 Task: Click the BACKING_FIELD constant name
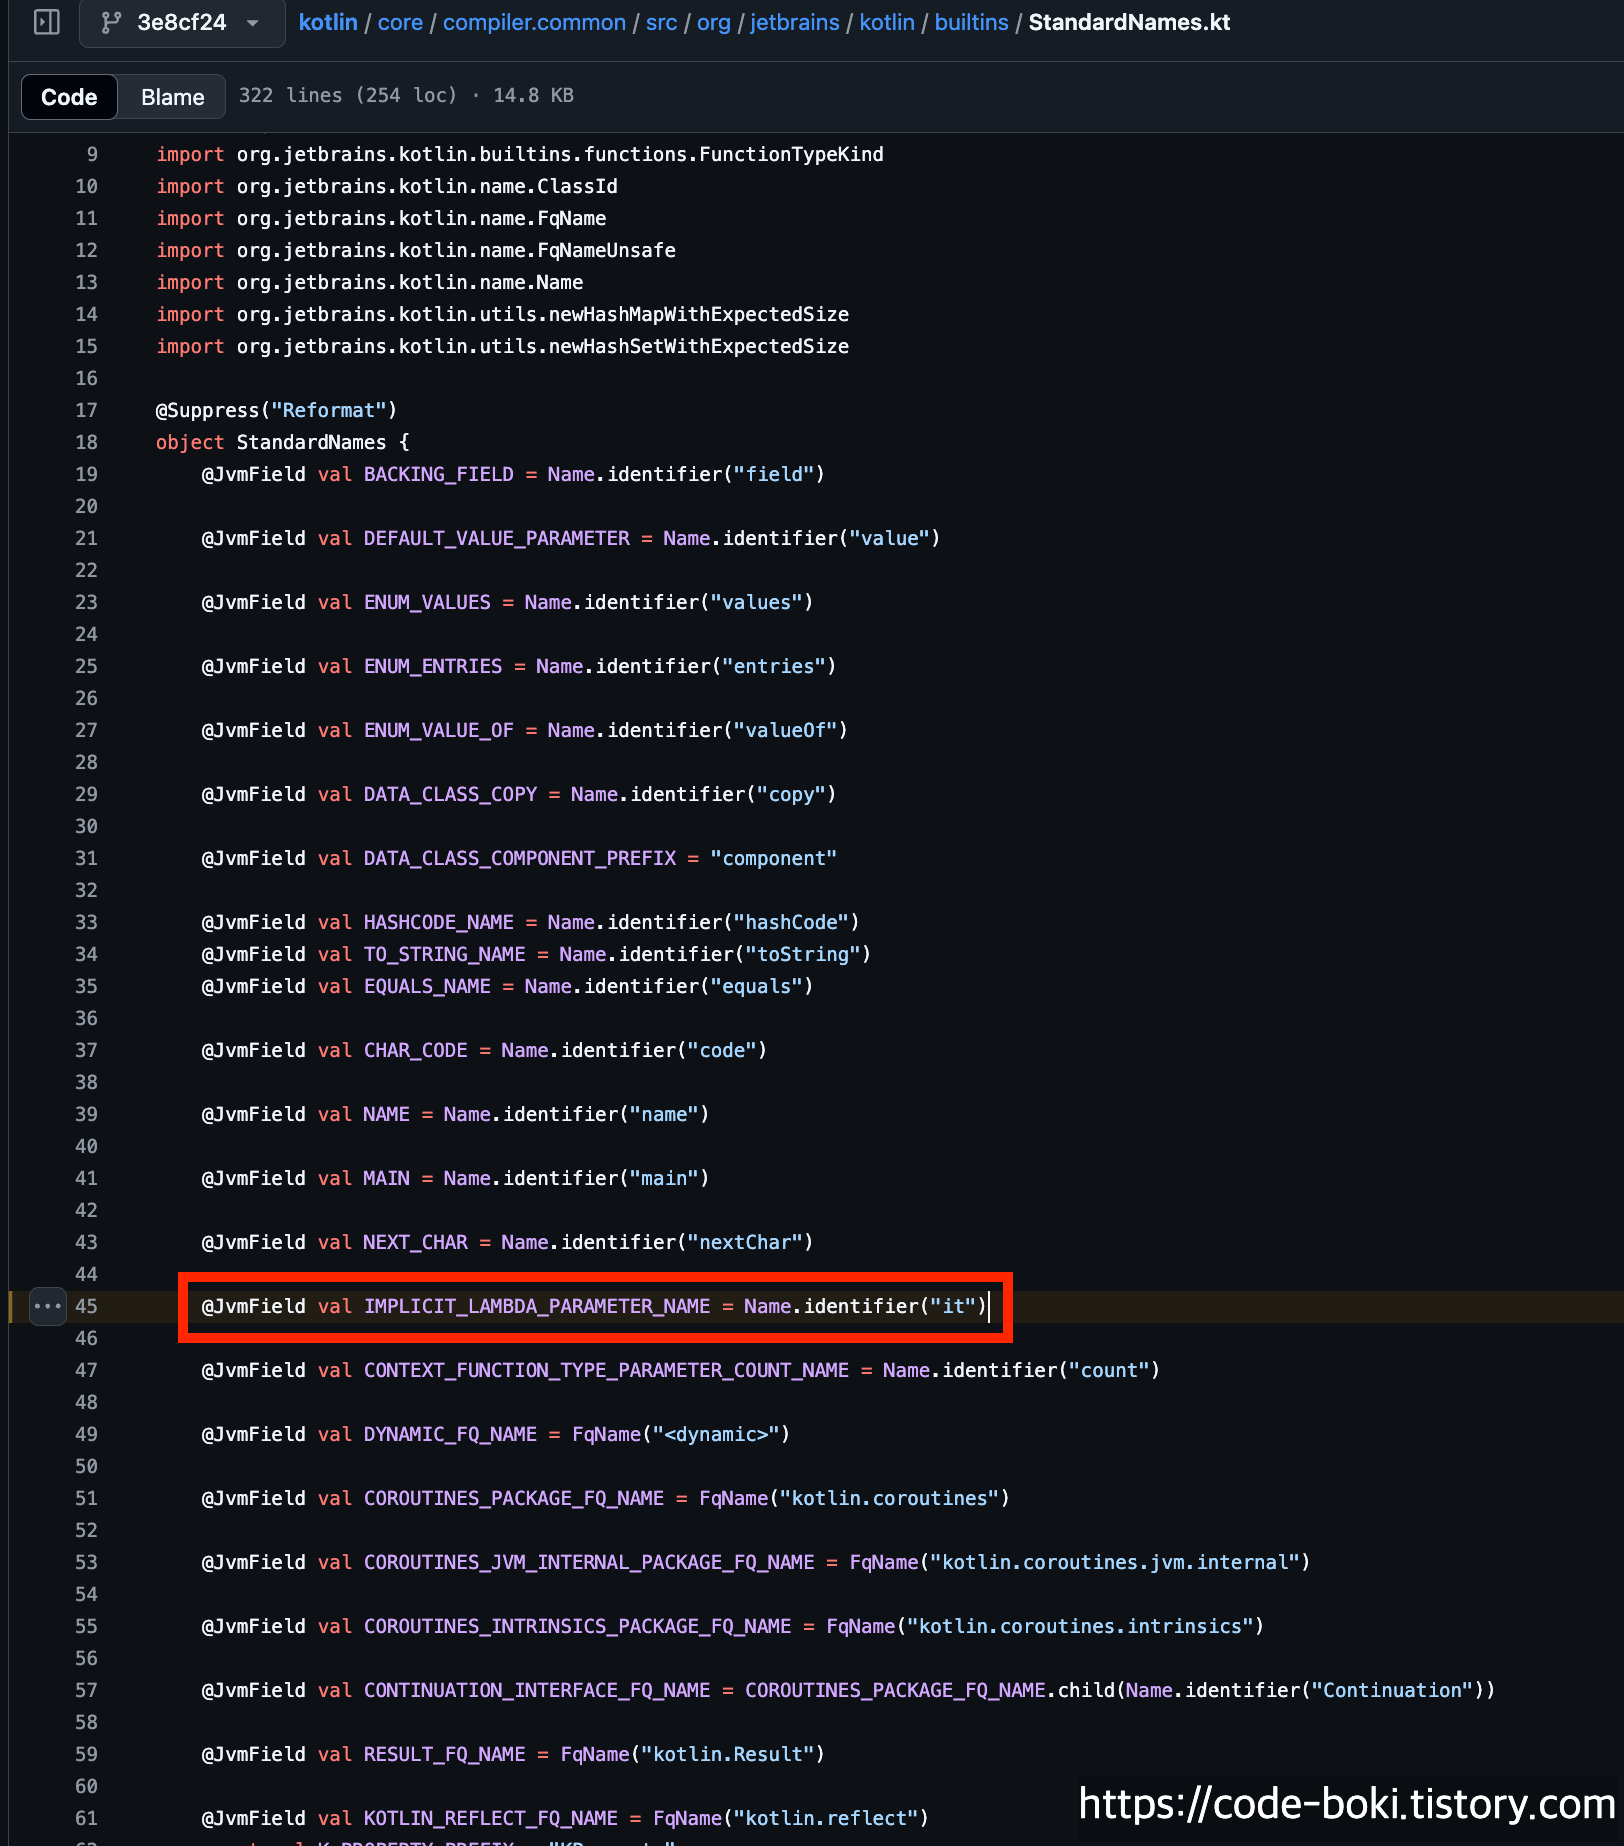point(438,474)
